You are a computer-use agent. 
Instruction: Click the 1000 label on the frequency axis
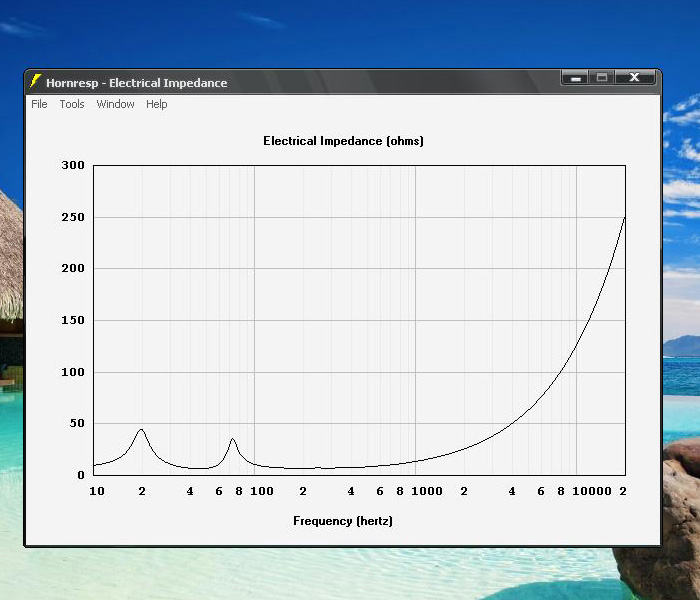tap(427, 491)
